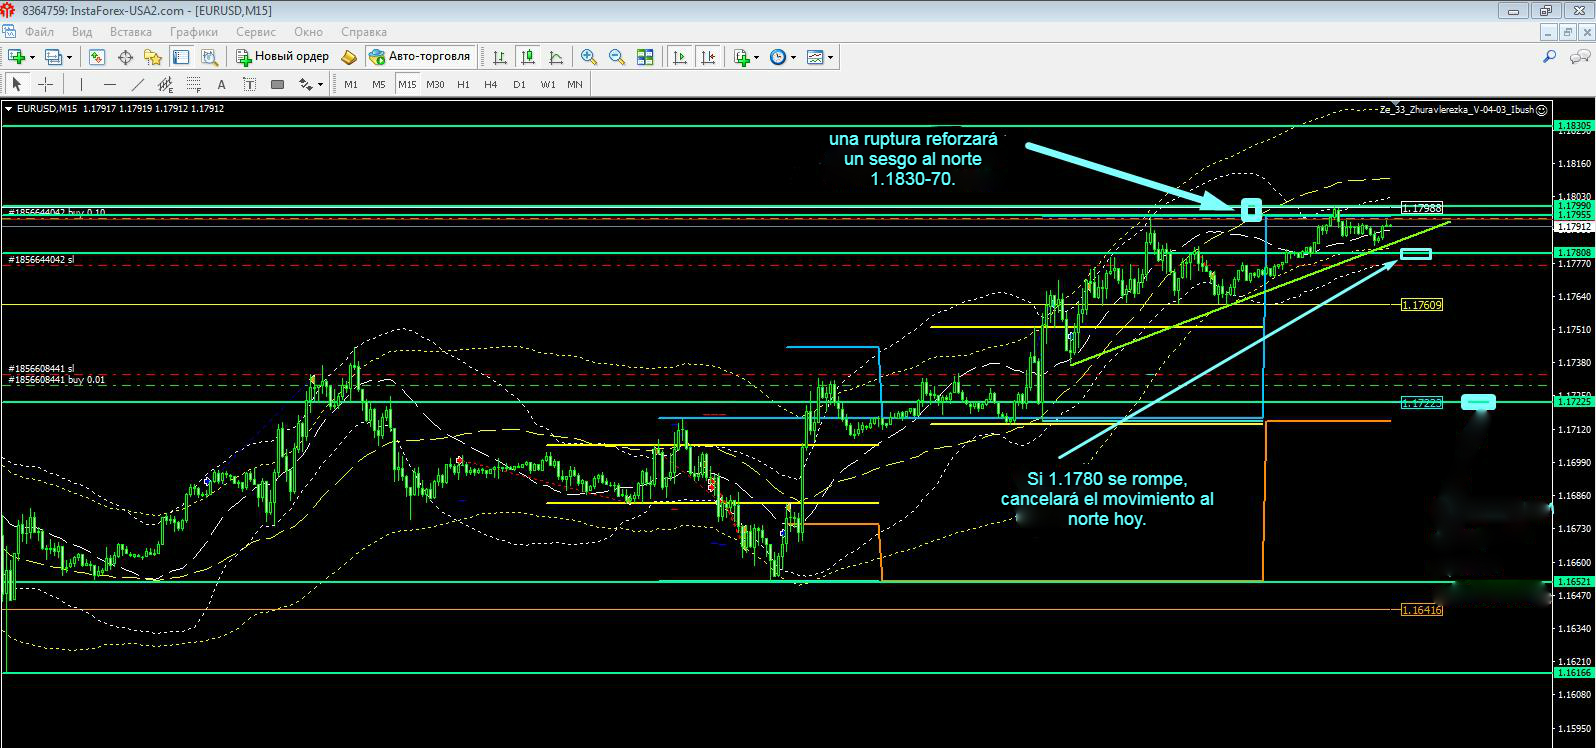Switch timeframe to H1
The height and width of the screenshot is (748, 1596).
(463, 84)
